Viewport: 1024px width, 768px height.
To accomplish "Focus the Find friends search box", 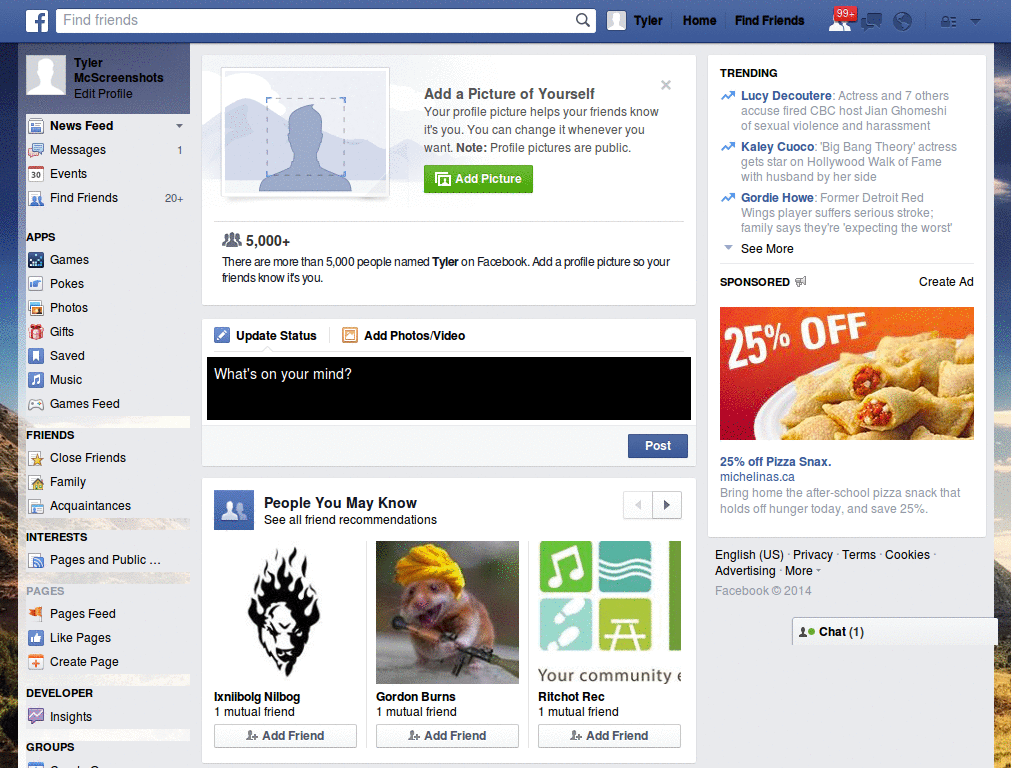I will (315, 20).
